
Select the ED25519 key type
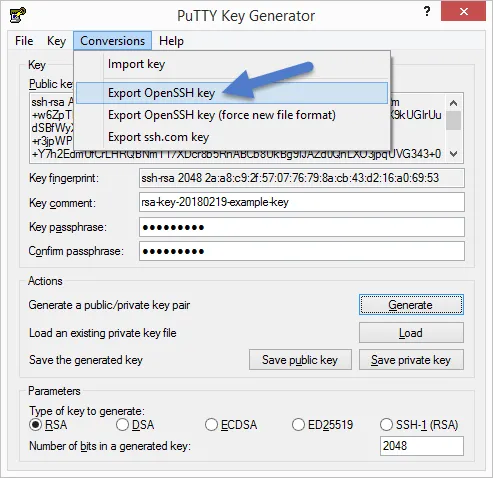pyautogui.click(x=322, y=425)
